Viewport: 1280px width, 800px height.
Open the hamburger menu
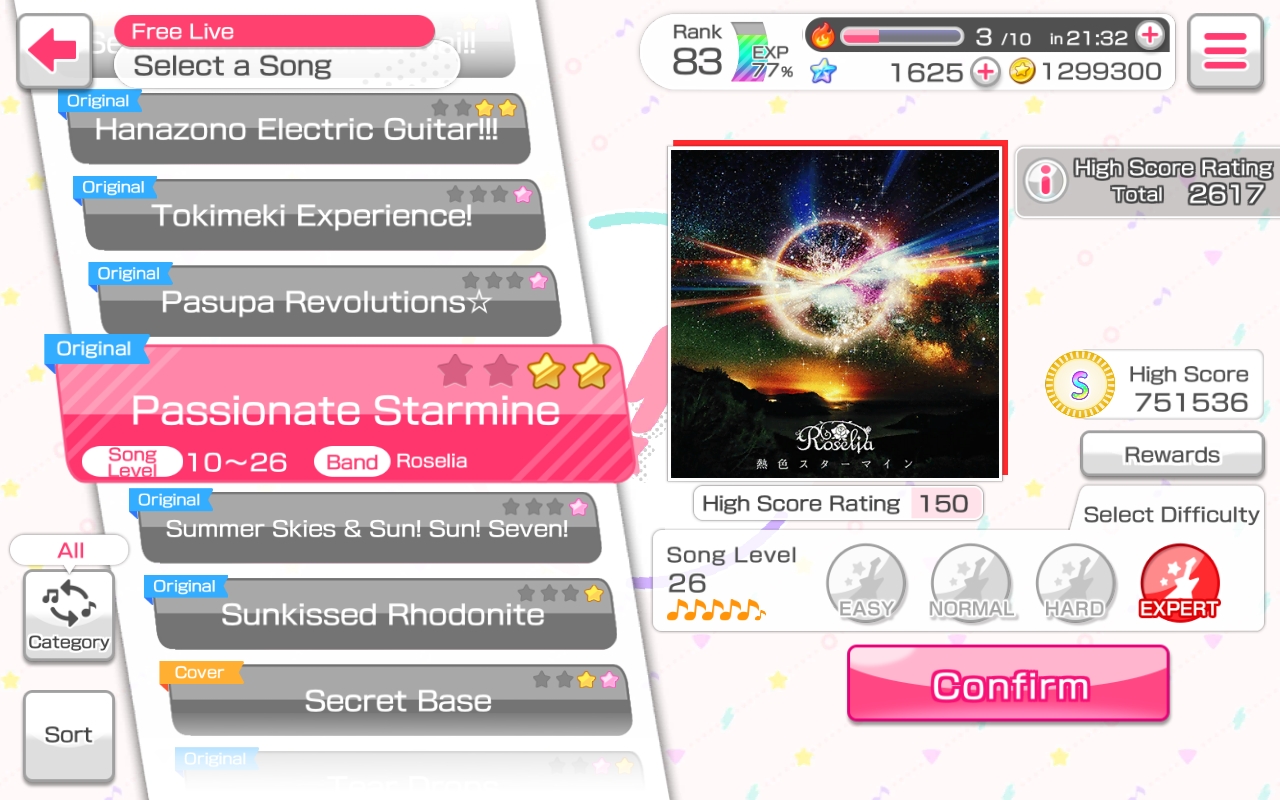point(1225,51)
